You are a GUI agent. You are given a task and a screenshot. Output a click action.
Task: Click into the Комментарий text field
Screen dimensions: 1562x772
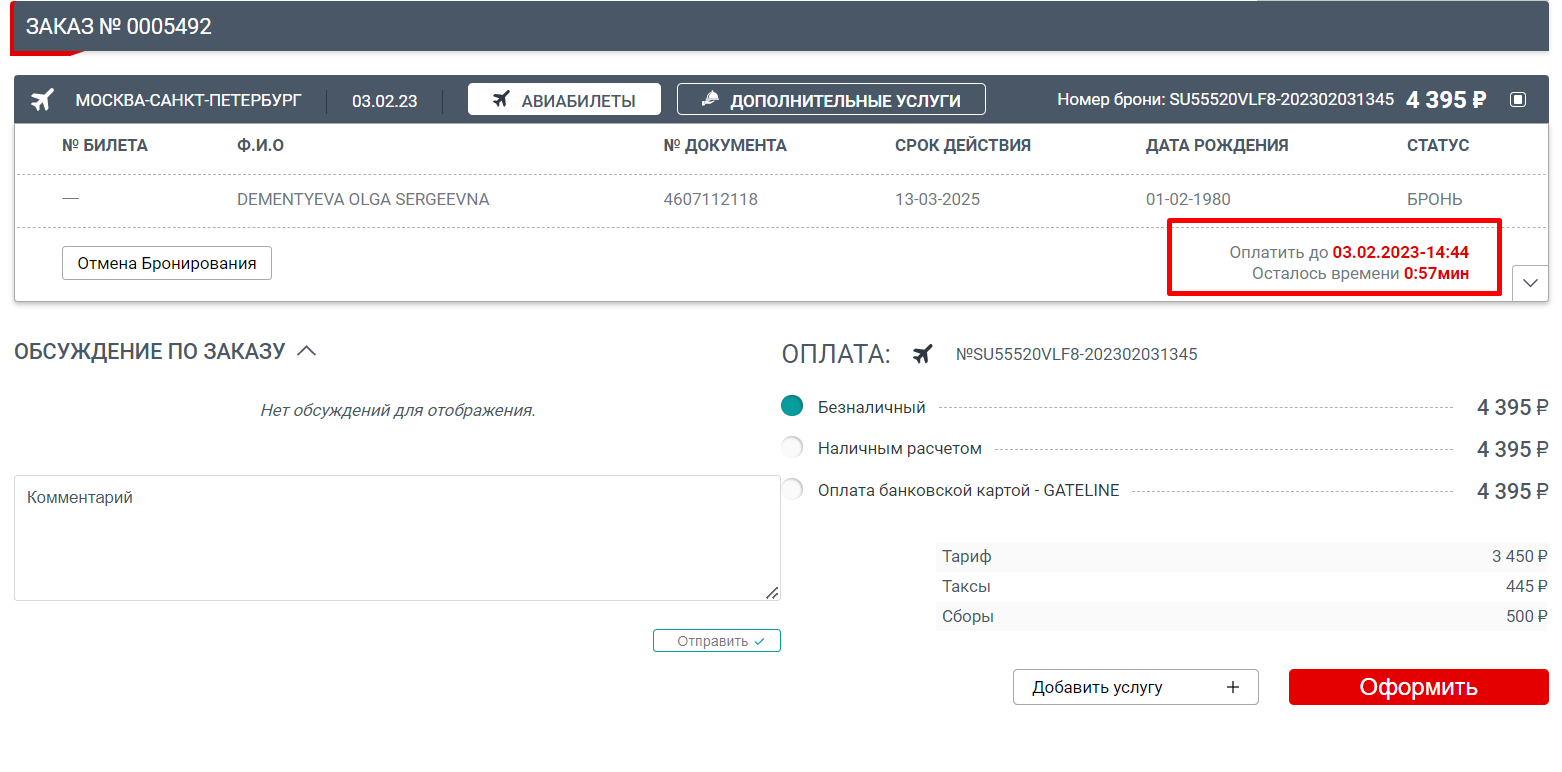click(397, 538)
